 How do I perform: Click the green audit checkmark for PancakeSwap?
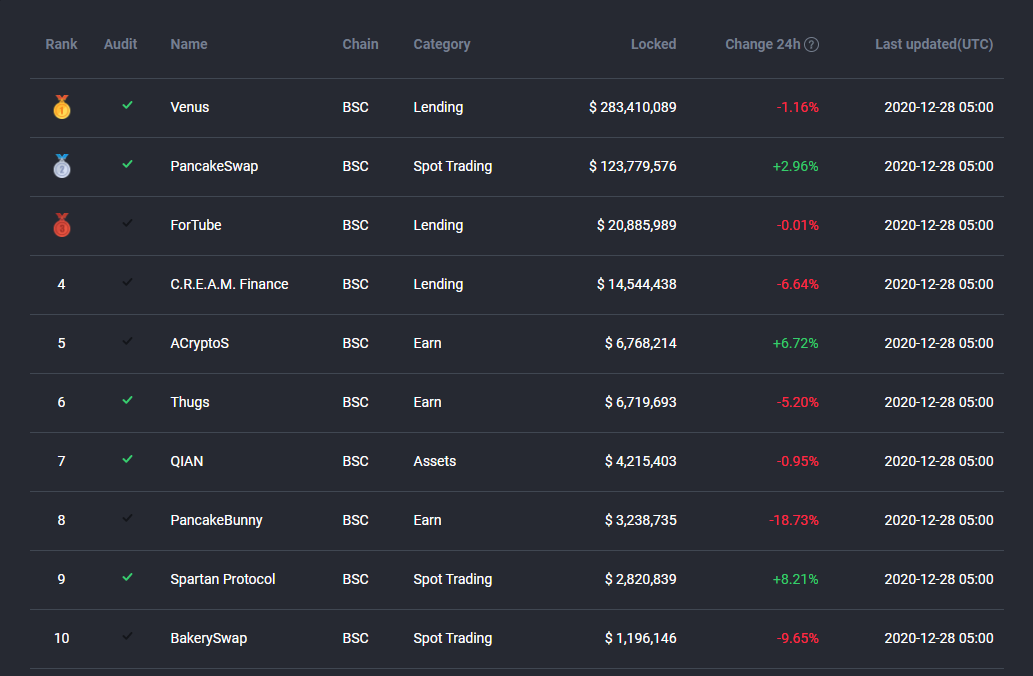[127, 164]
